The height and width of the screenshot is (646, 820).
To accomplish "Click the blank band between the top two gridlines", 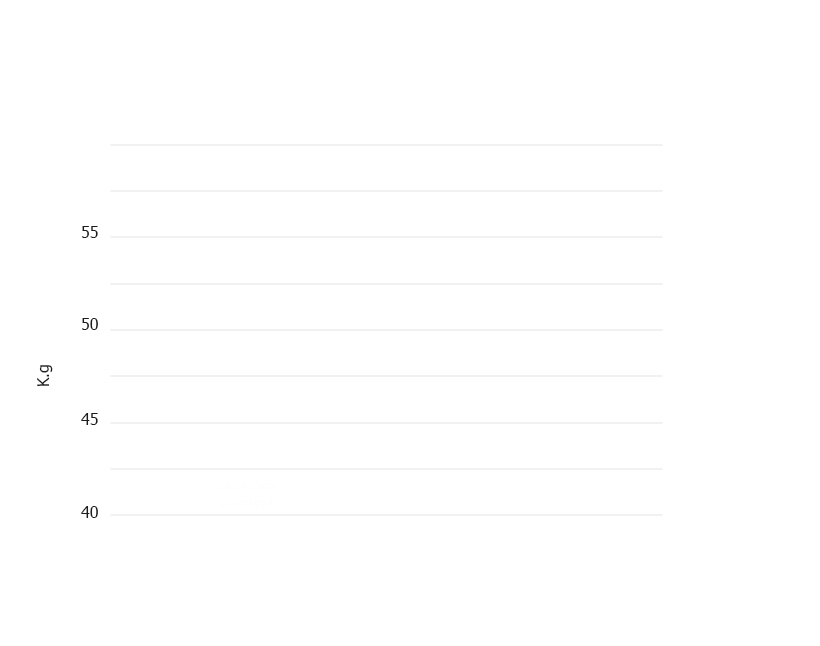I will tap(386, 167).
